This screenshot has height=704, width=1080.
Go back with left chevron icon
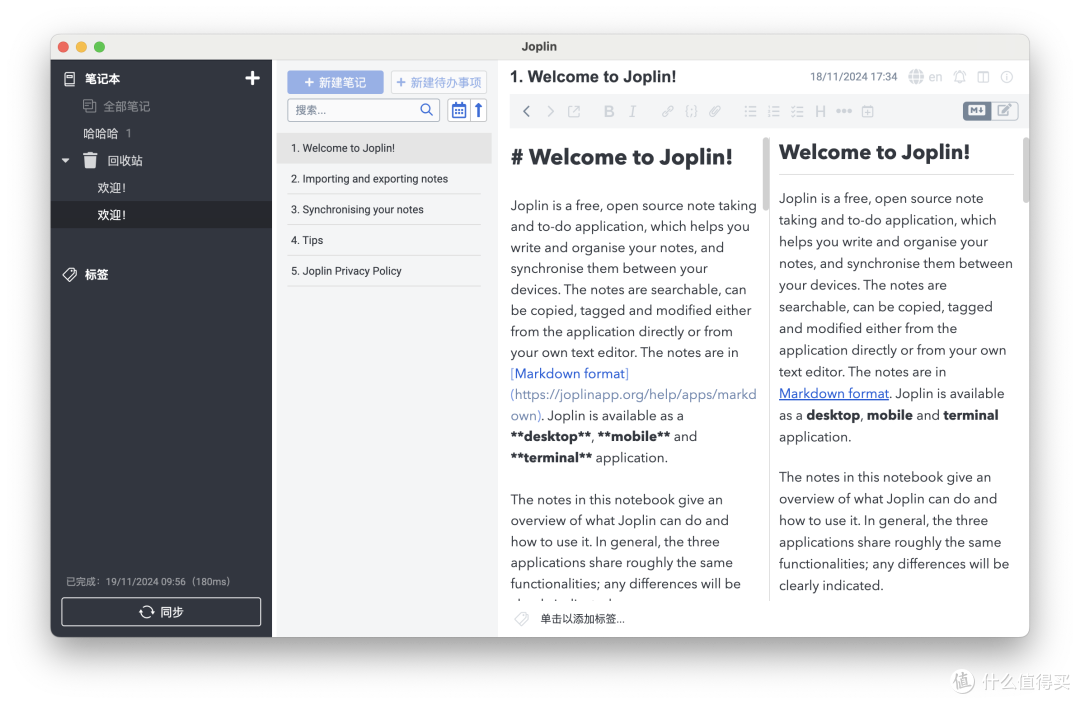coord(526,111)
